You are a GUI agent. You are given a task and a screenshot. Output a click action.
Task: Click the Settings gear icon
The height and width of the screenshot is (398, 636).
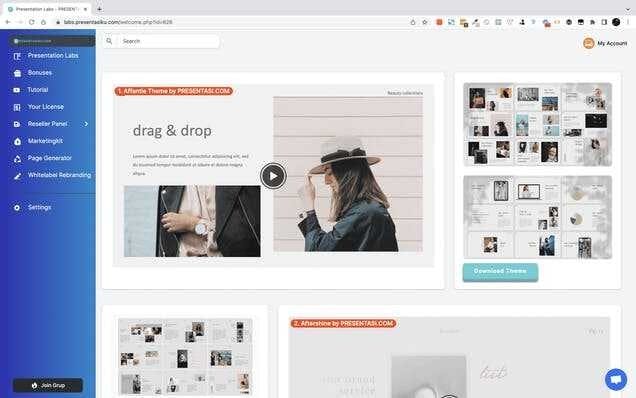[17, 208]
